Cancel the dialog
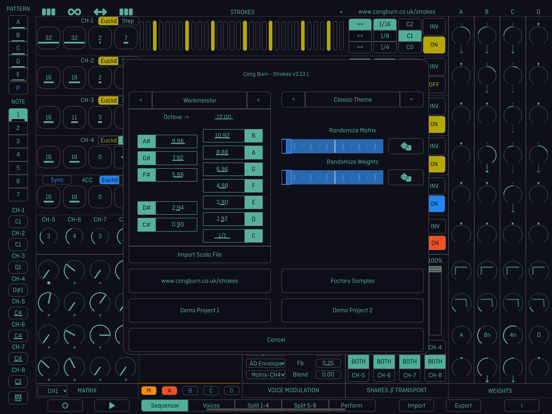Viewport: 552px width, 414px height. click(276, 340)
